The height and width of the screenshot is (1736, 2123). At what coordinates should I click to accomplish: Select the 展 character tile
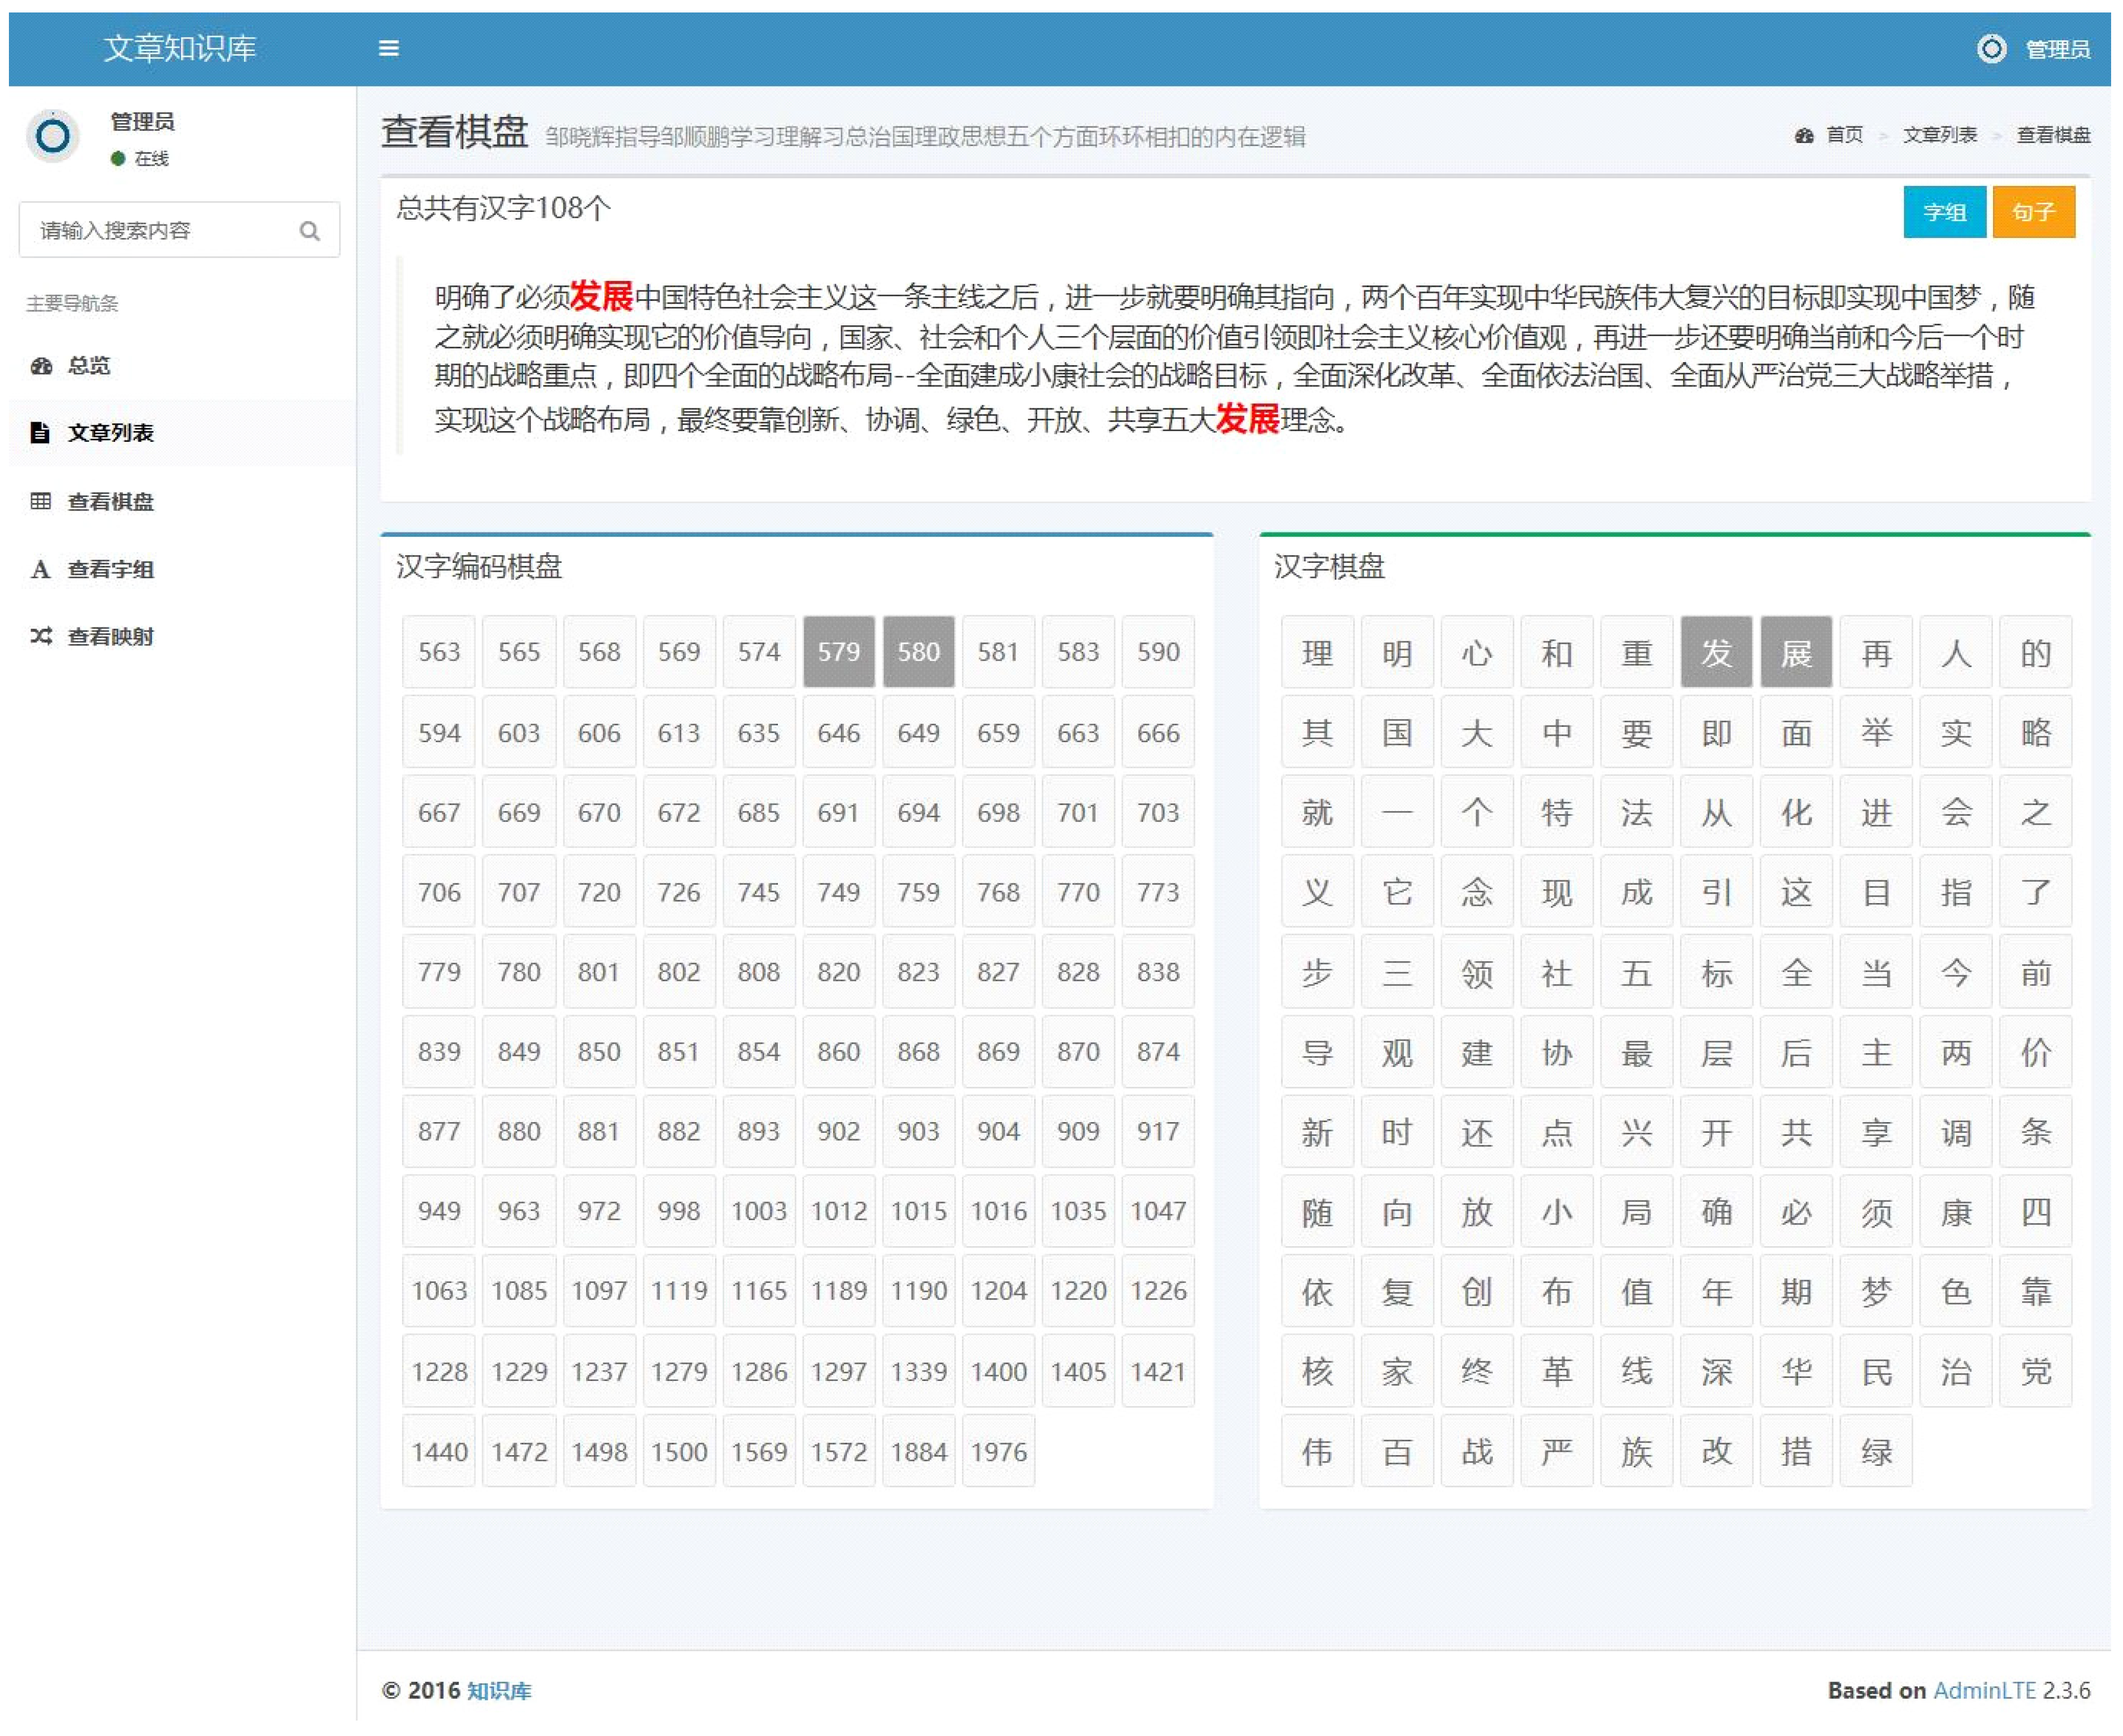1796,653
